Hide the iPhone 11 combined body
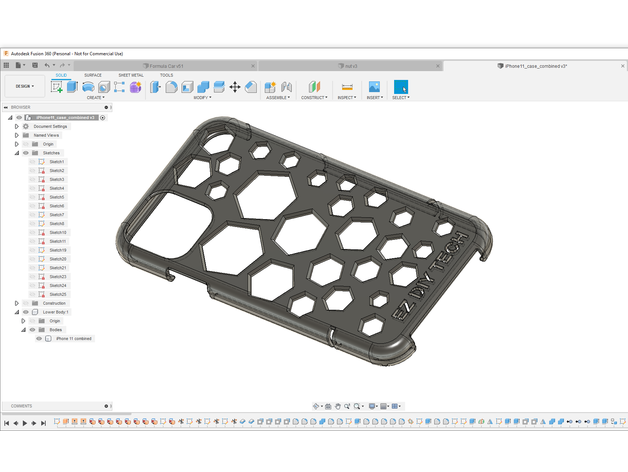The image size is (628, 472). tap(39, 339)
